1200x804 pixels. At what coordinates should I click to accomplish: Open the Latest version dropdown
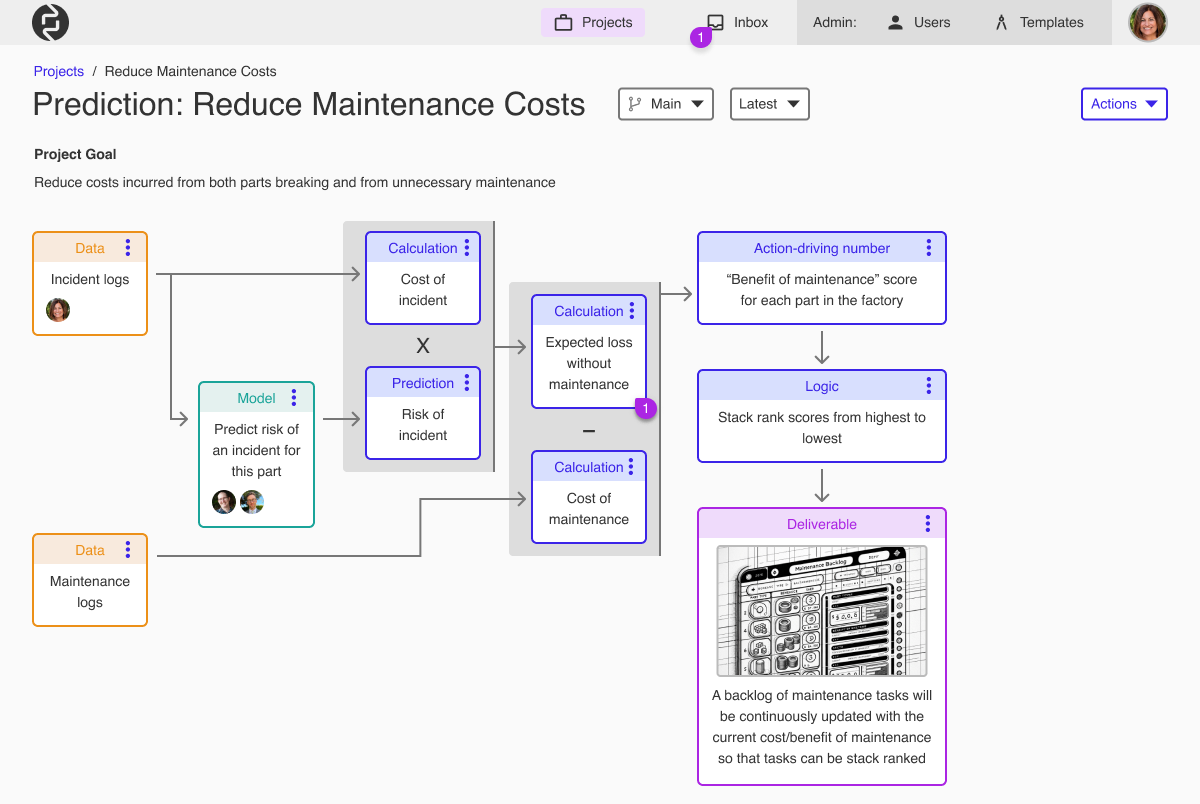click(769, 103)
